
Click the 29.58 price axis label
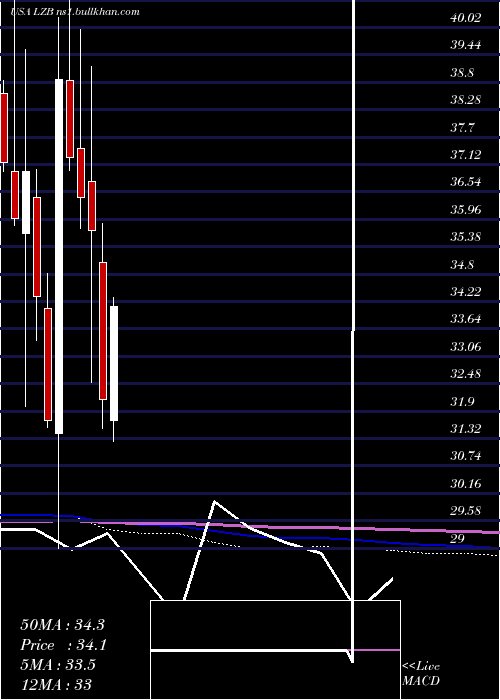(466, 511)
